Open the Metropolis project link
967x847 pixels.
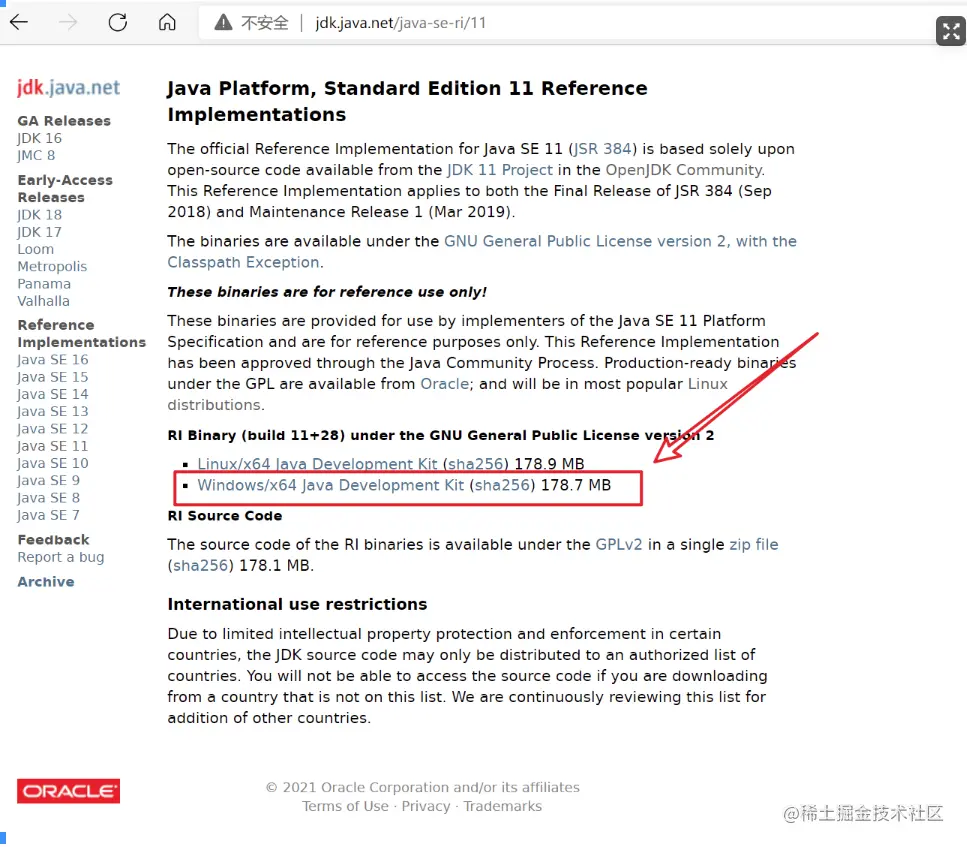pos(52,266)
